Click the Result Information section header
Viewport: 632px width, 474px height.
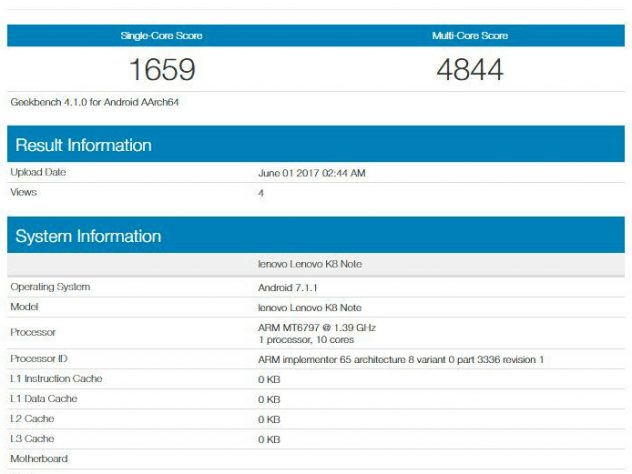[x=84, y=145]
